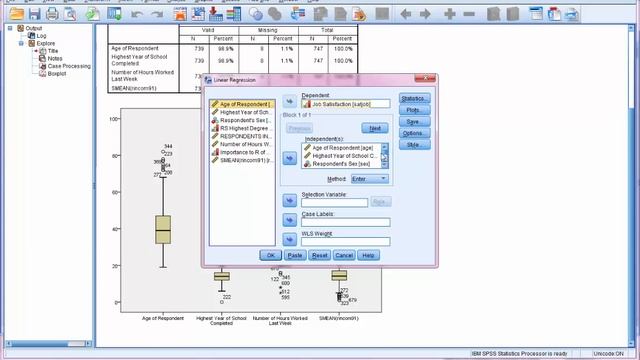This screenshot has height=360, width=640.
Task: Select Respondent's Sex [sex] in the Independent(s) list
Action: pyautogui.click(x=341, y=164)
